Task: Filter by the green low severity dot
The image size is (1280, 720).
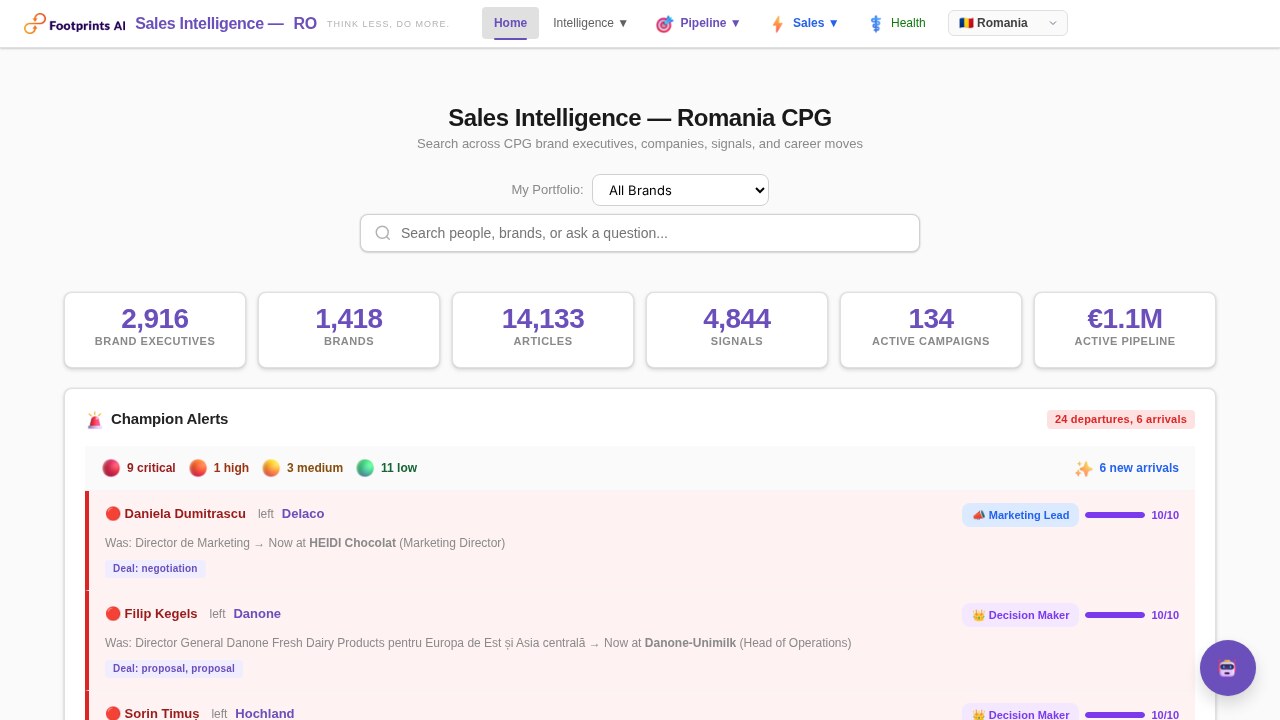Action: pos(365,468)
